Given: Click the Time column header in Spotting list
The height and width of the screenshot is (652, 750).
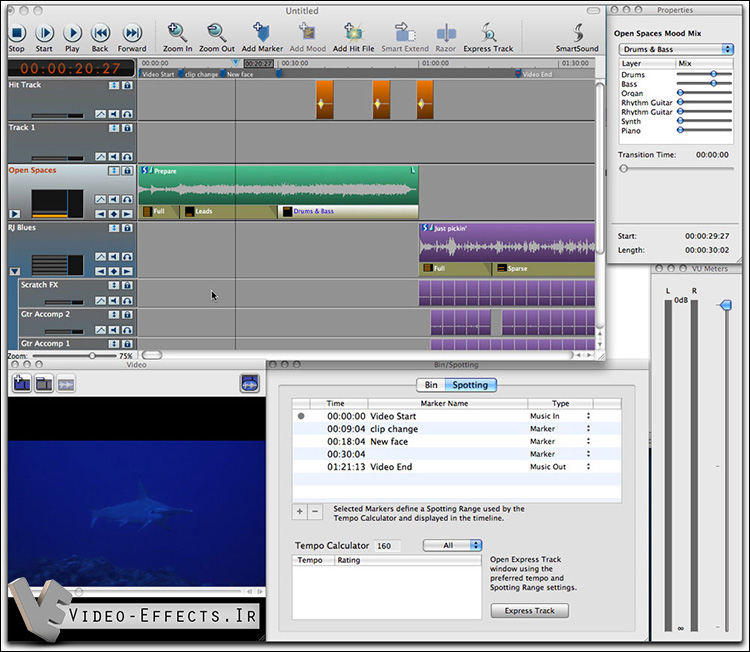Looking at the screenshot, I should pos(339,403).
